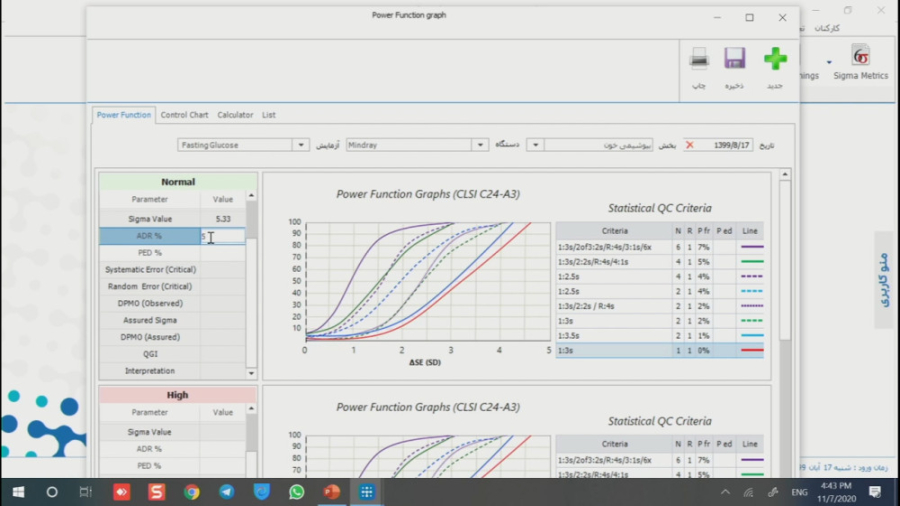Click Criteria column header in Normal list
Image resolution: width=900 pixels, height=506 pixels.
pos(614,231)
